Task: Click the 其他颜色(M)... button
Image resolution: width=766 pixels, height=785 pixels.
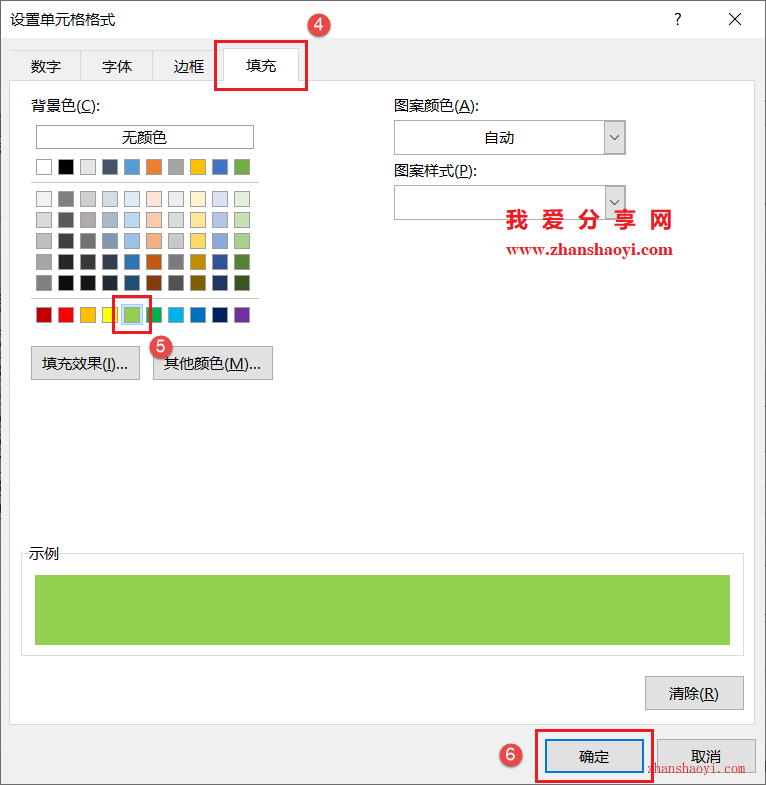Action: pos(213,363)
